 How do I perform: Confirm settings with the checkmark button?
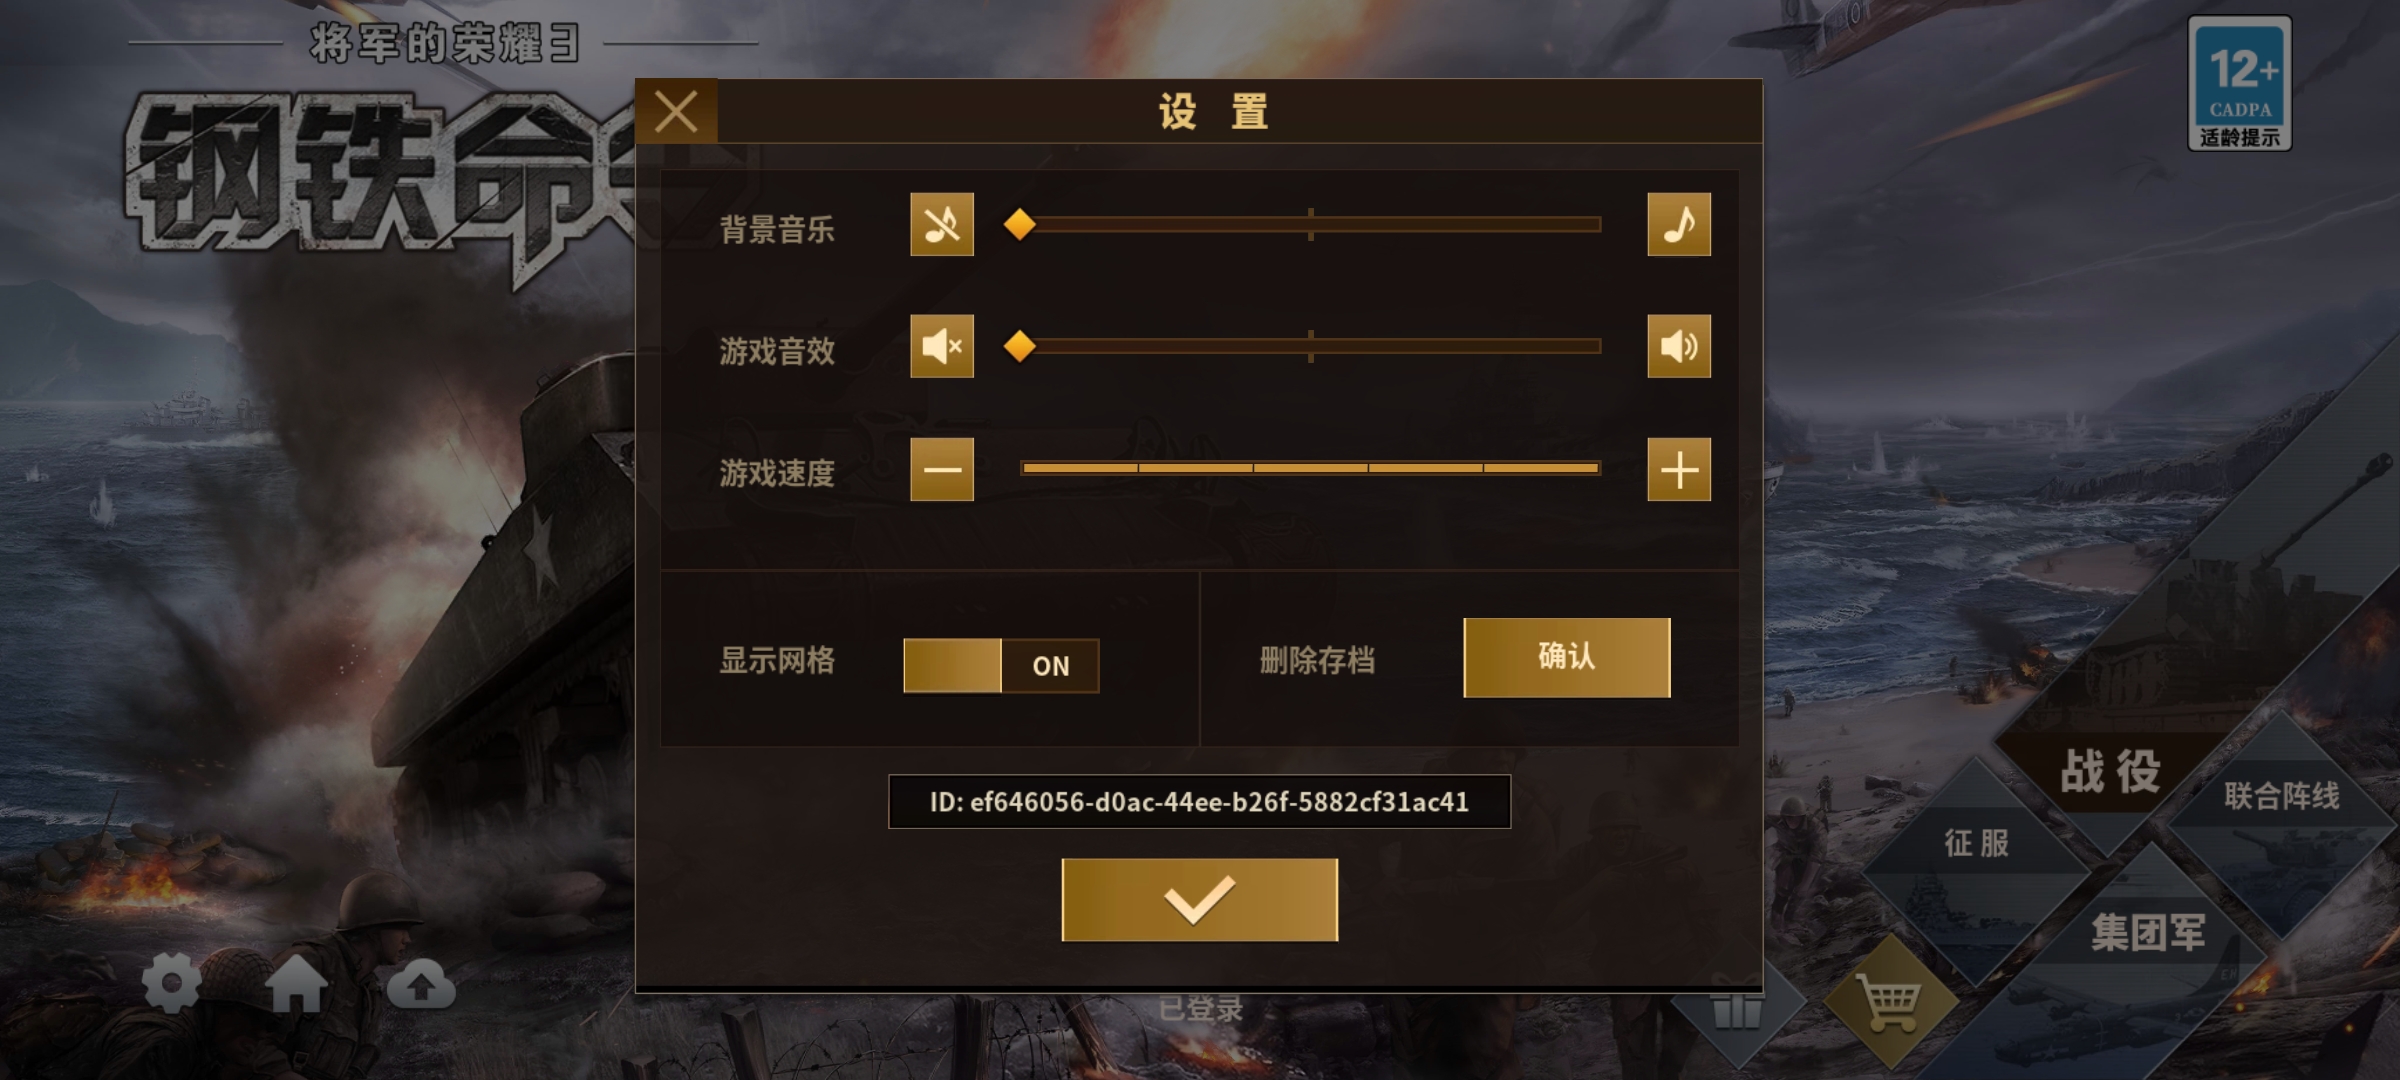pyautogui.click(x=1199, y=899)
